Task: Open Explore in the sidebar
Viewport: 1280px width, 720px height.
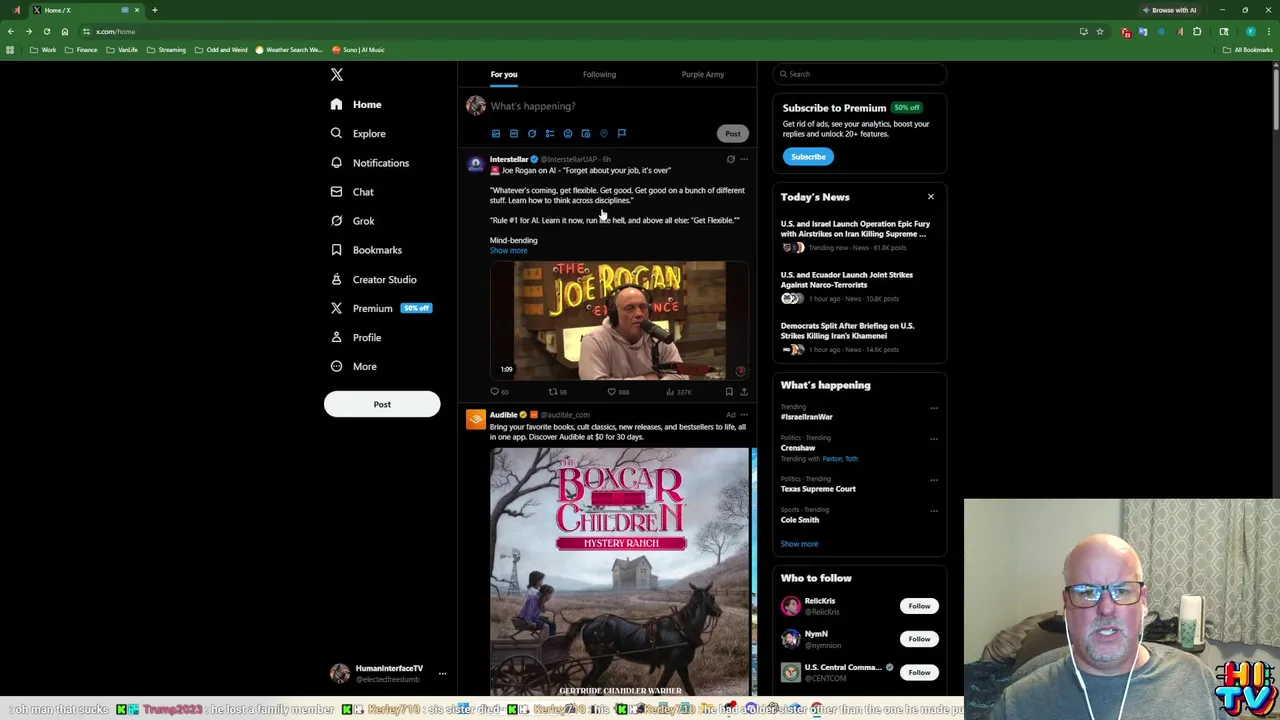Action: click(x=358, y=133)
